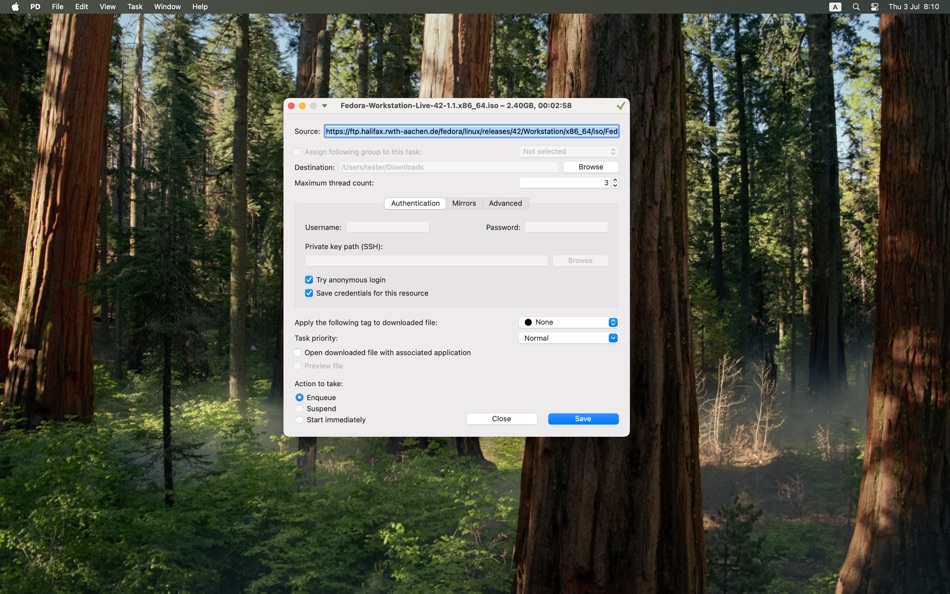Open the tag dropdown showing None

(568, 322)
